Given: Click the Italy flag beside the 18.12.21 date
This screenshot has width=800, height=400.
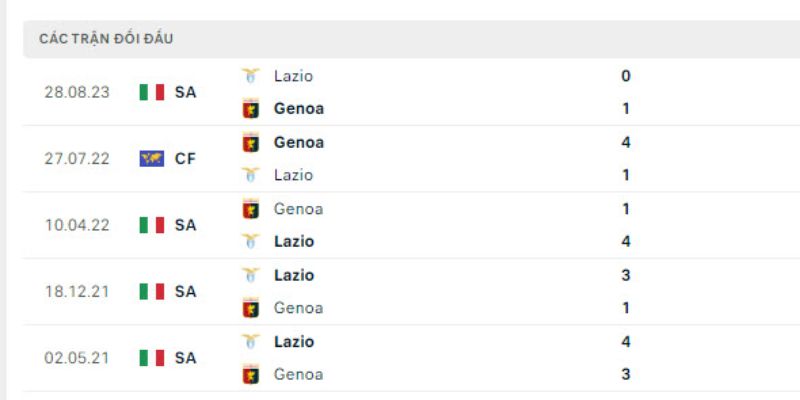Looking at the screenshot, I should [x=152, y=291].
